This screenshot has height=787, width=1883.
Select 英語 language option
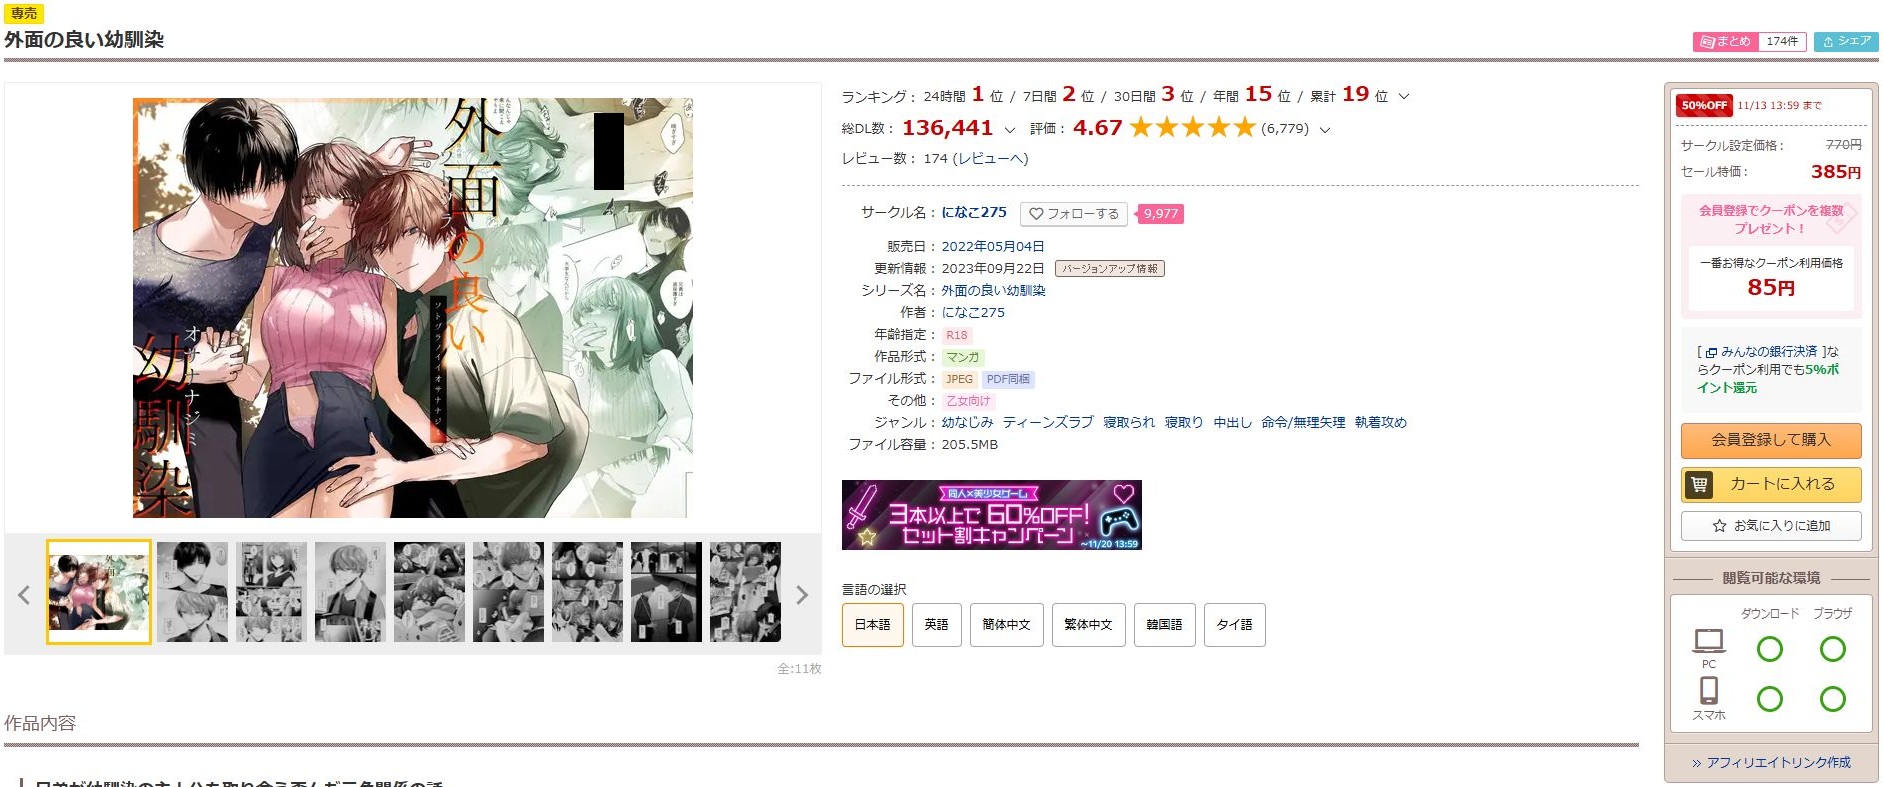click(x=936, y=625)
